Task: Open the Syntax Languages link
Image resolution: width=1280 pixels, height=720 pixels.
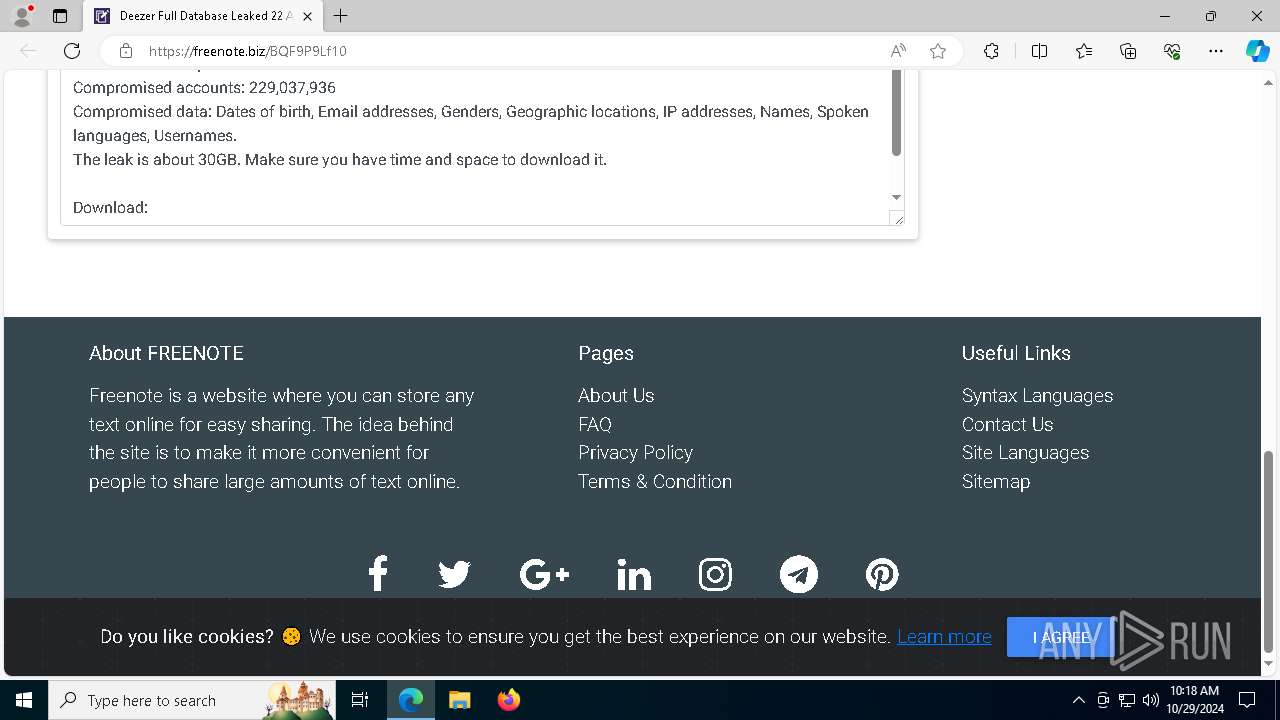Action: (x=1037, y=395)
